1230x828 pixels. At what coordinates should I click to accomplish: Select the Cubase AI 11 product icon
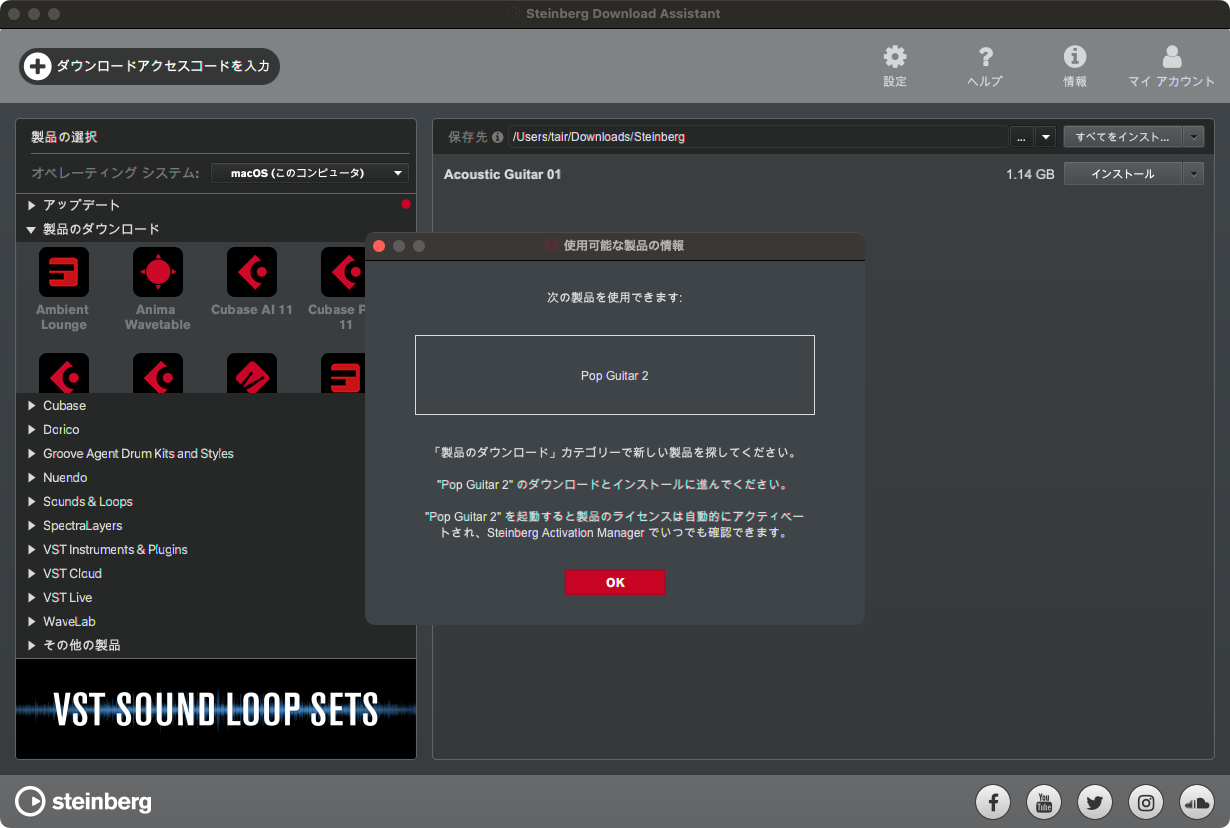pyautogui.click(x=252, y=272)
